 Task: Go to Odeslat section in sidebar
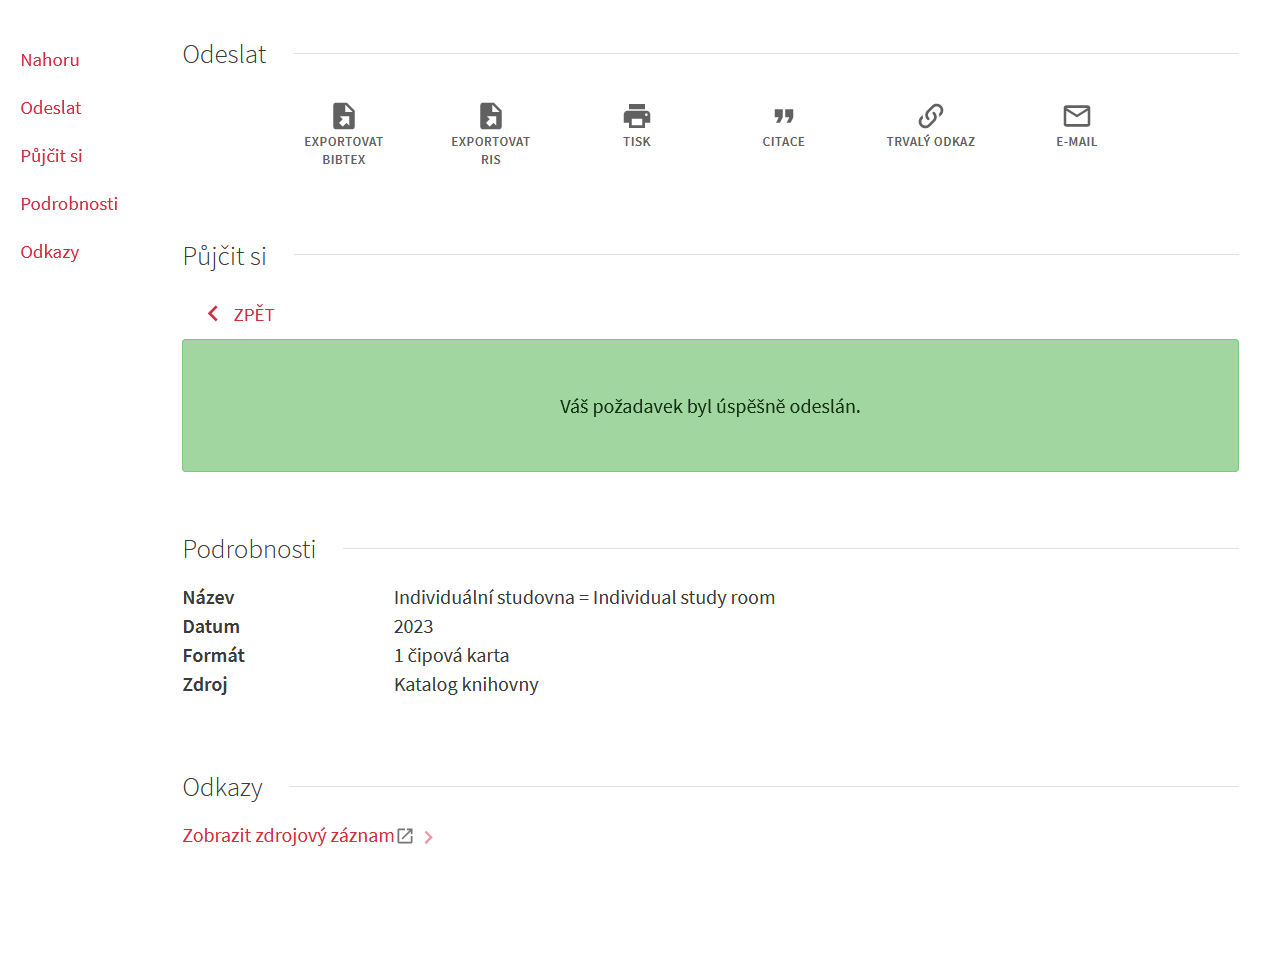51,108
